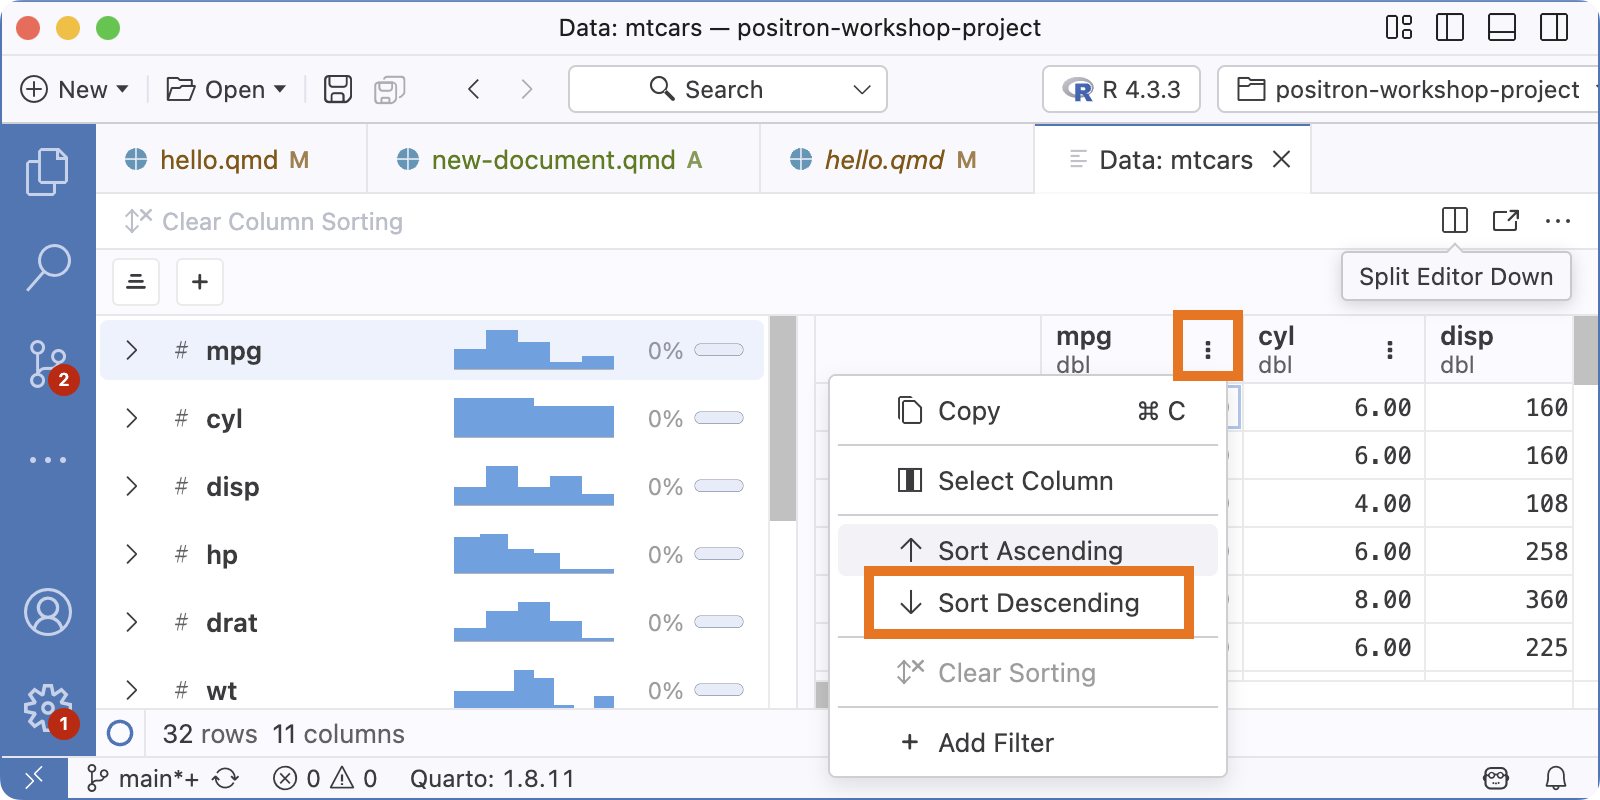The width and height of the screenshot is (1600, 800).
Task: Toggle the bottom panel layout icon
Action: click(x=1502, y=27)
